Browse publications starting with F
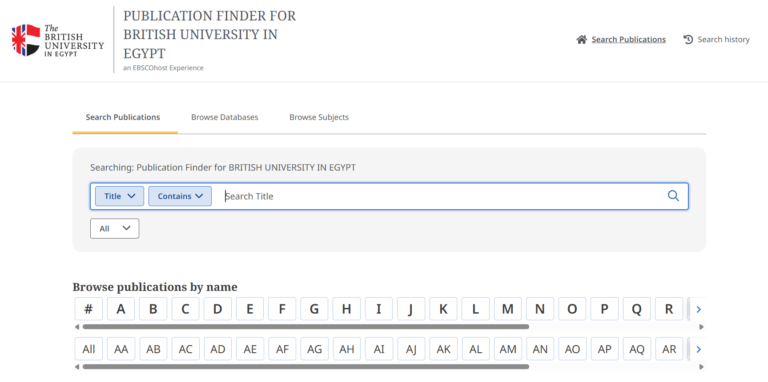Image resolution: width=768 pixels, height=382 pixels. (282, 309)
